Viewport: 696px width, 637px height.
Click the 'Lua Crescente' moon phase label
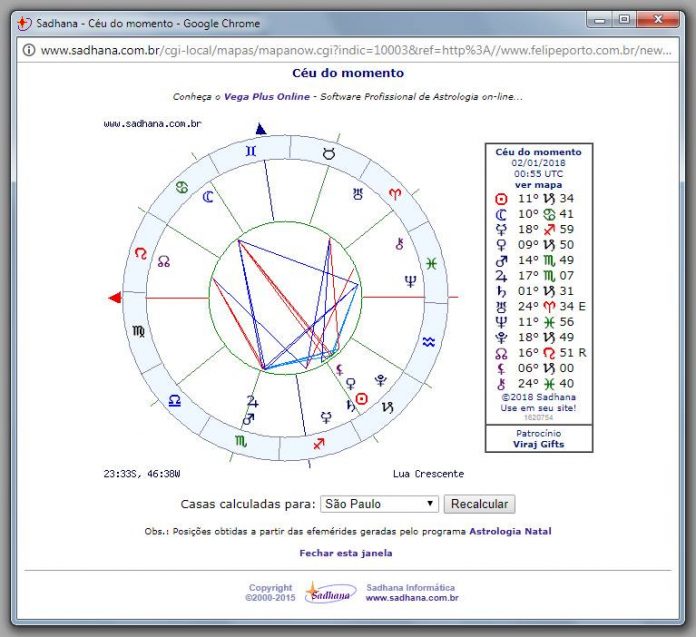click(x=428, y=474)
